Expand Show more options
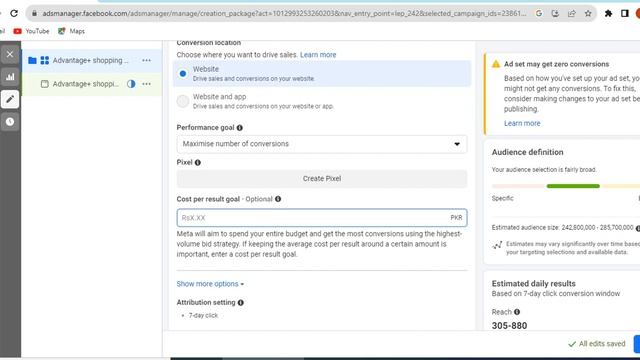640x360 pixels. click(x=210, y=284)
